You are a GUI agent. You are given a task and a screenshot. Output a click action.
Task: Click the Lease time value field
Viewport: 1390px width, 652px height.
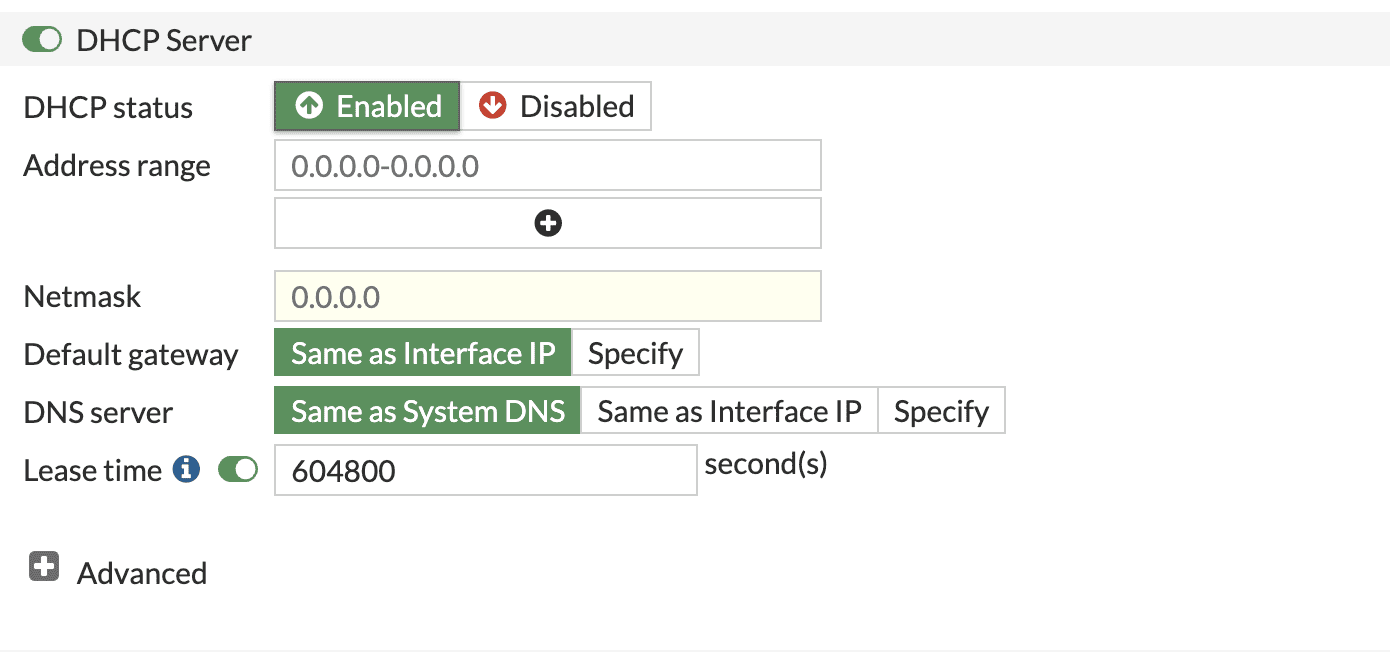(485, 470)
